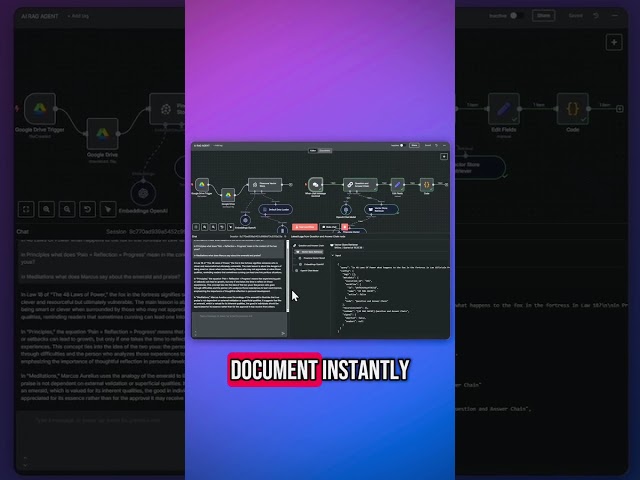Image resolution: width=640 pixels, height=480 pixels.
Task: Add a node with the plus button in center window
Action: coord(444,157)
